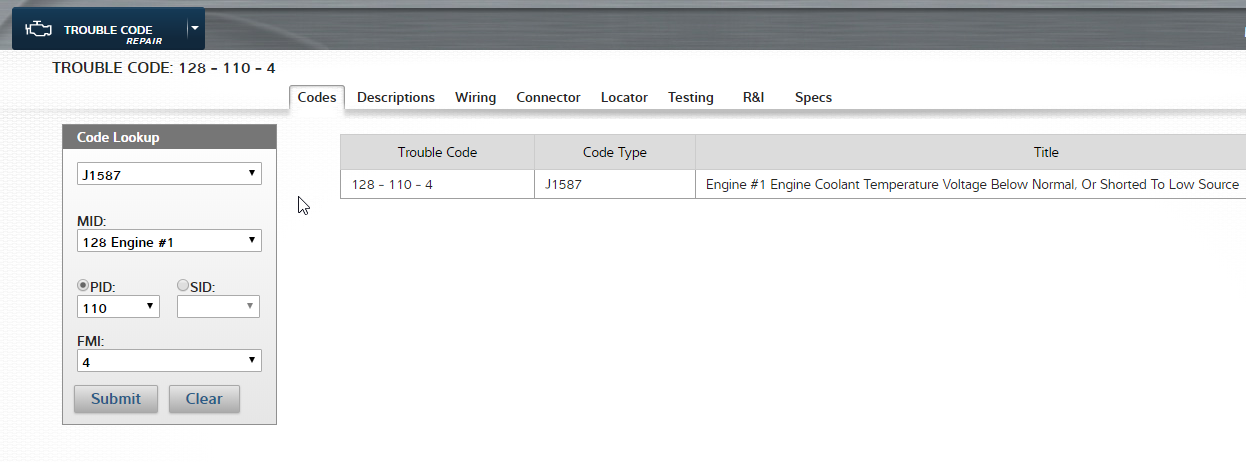The width and height of the screenshot is (1246, 462).
Task: Expand the J1587 protocol dropdown
Action: pyautogui.click(x=169, y=174)
